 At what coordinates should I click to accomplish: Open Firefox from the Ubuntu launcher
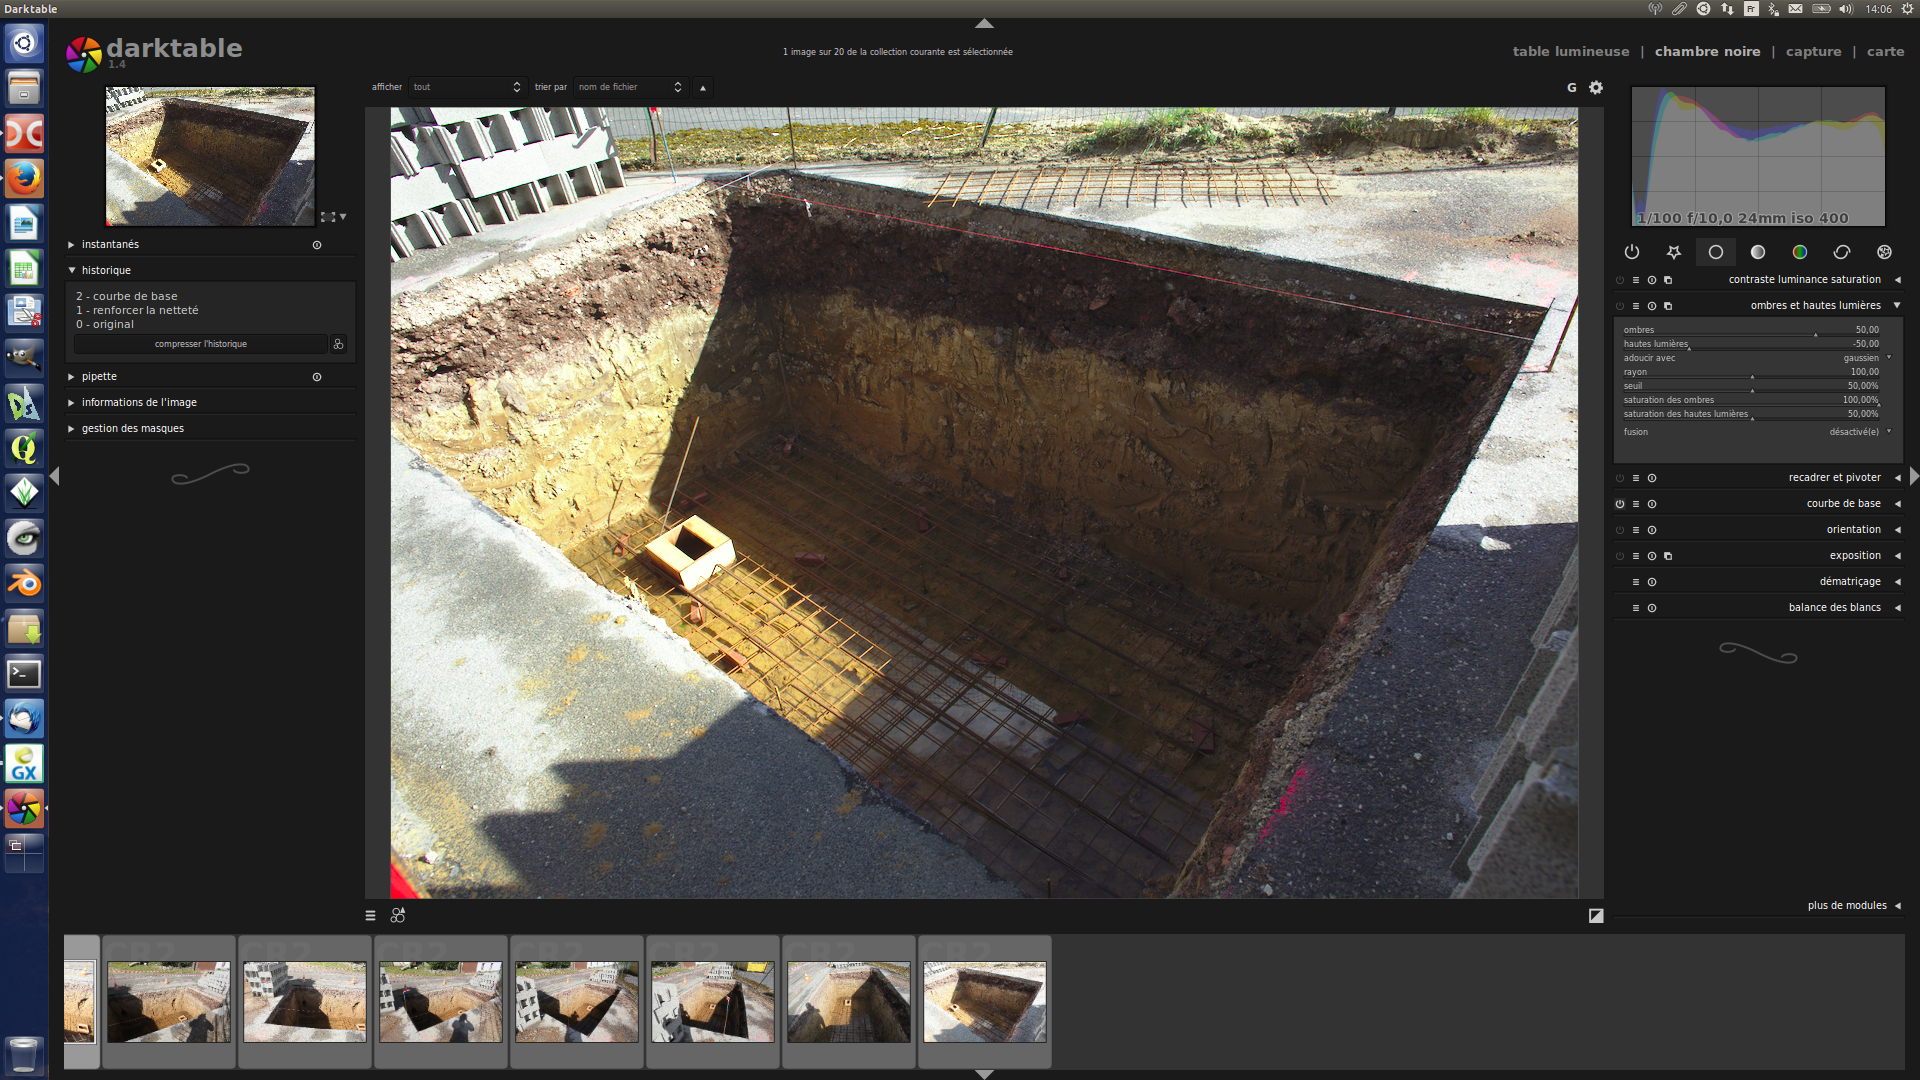(24, 179)
